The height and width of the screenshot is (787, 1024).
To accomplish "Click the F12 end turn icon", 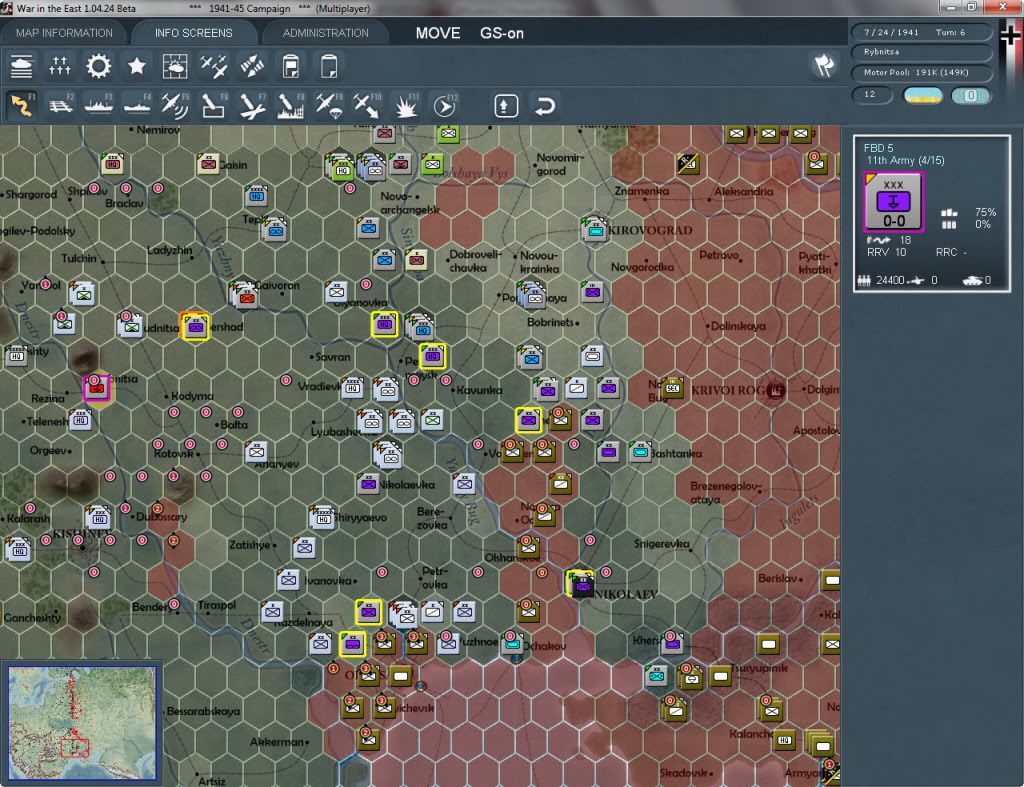I will point(445,106).
